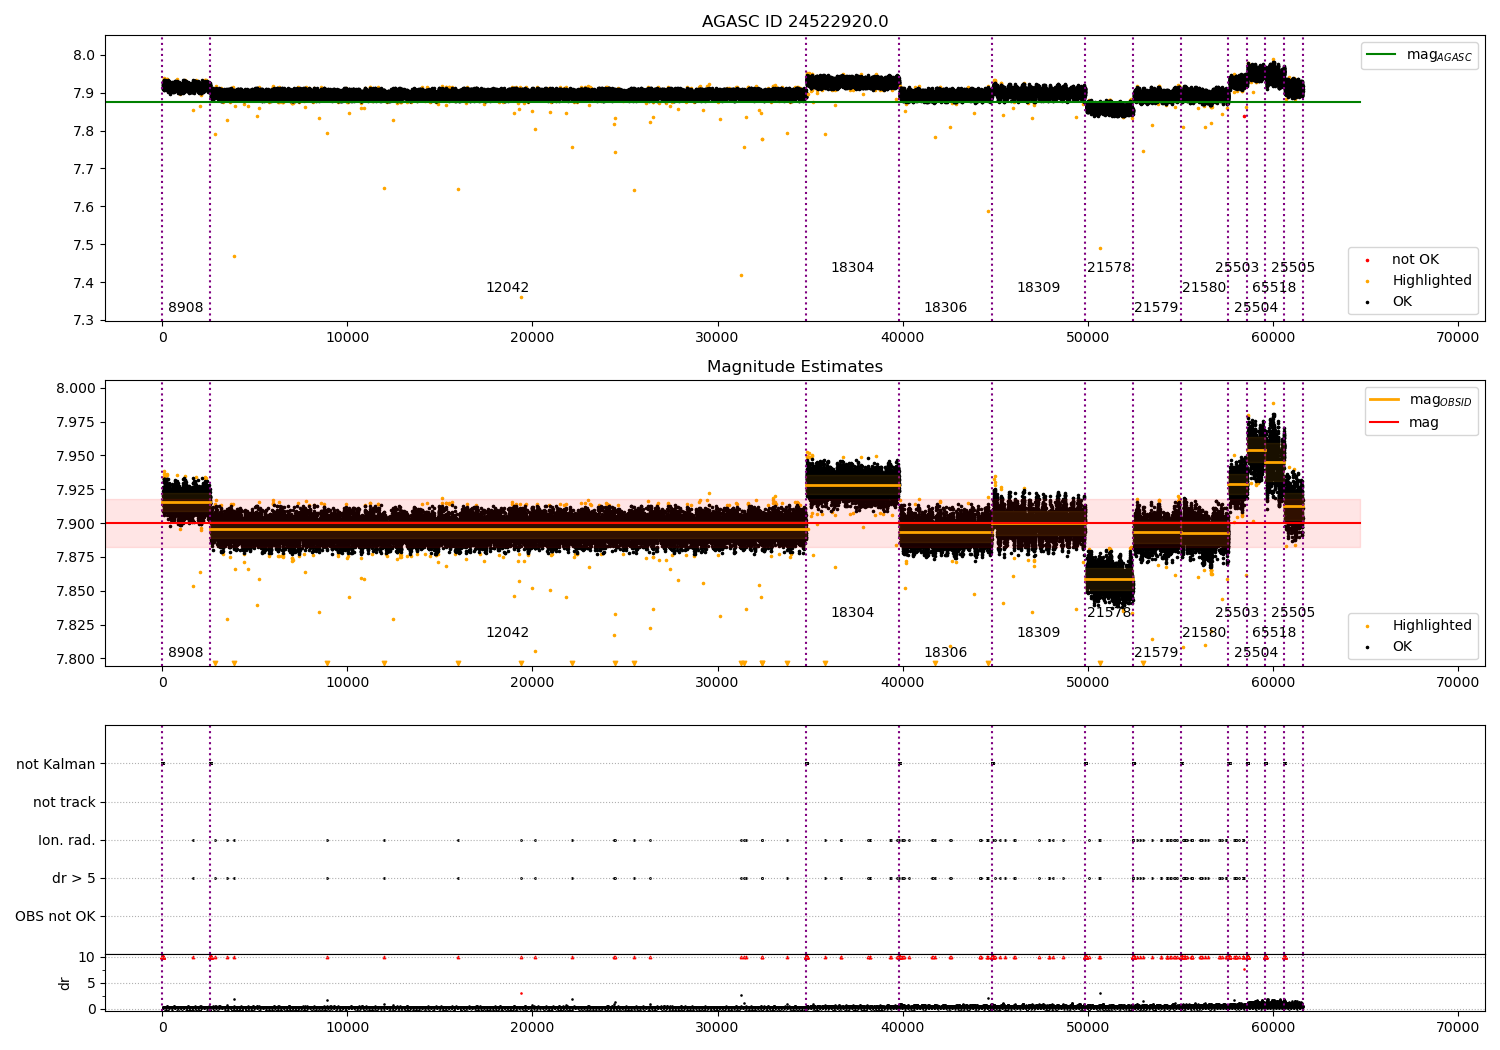Click the 'Ion. rad.' axis label

67,841
